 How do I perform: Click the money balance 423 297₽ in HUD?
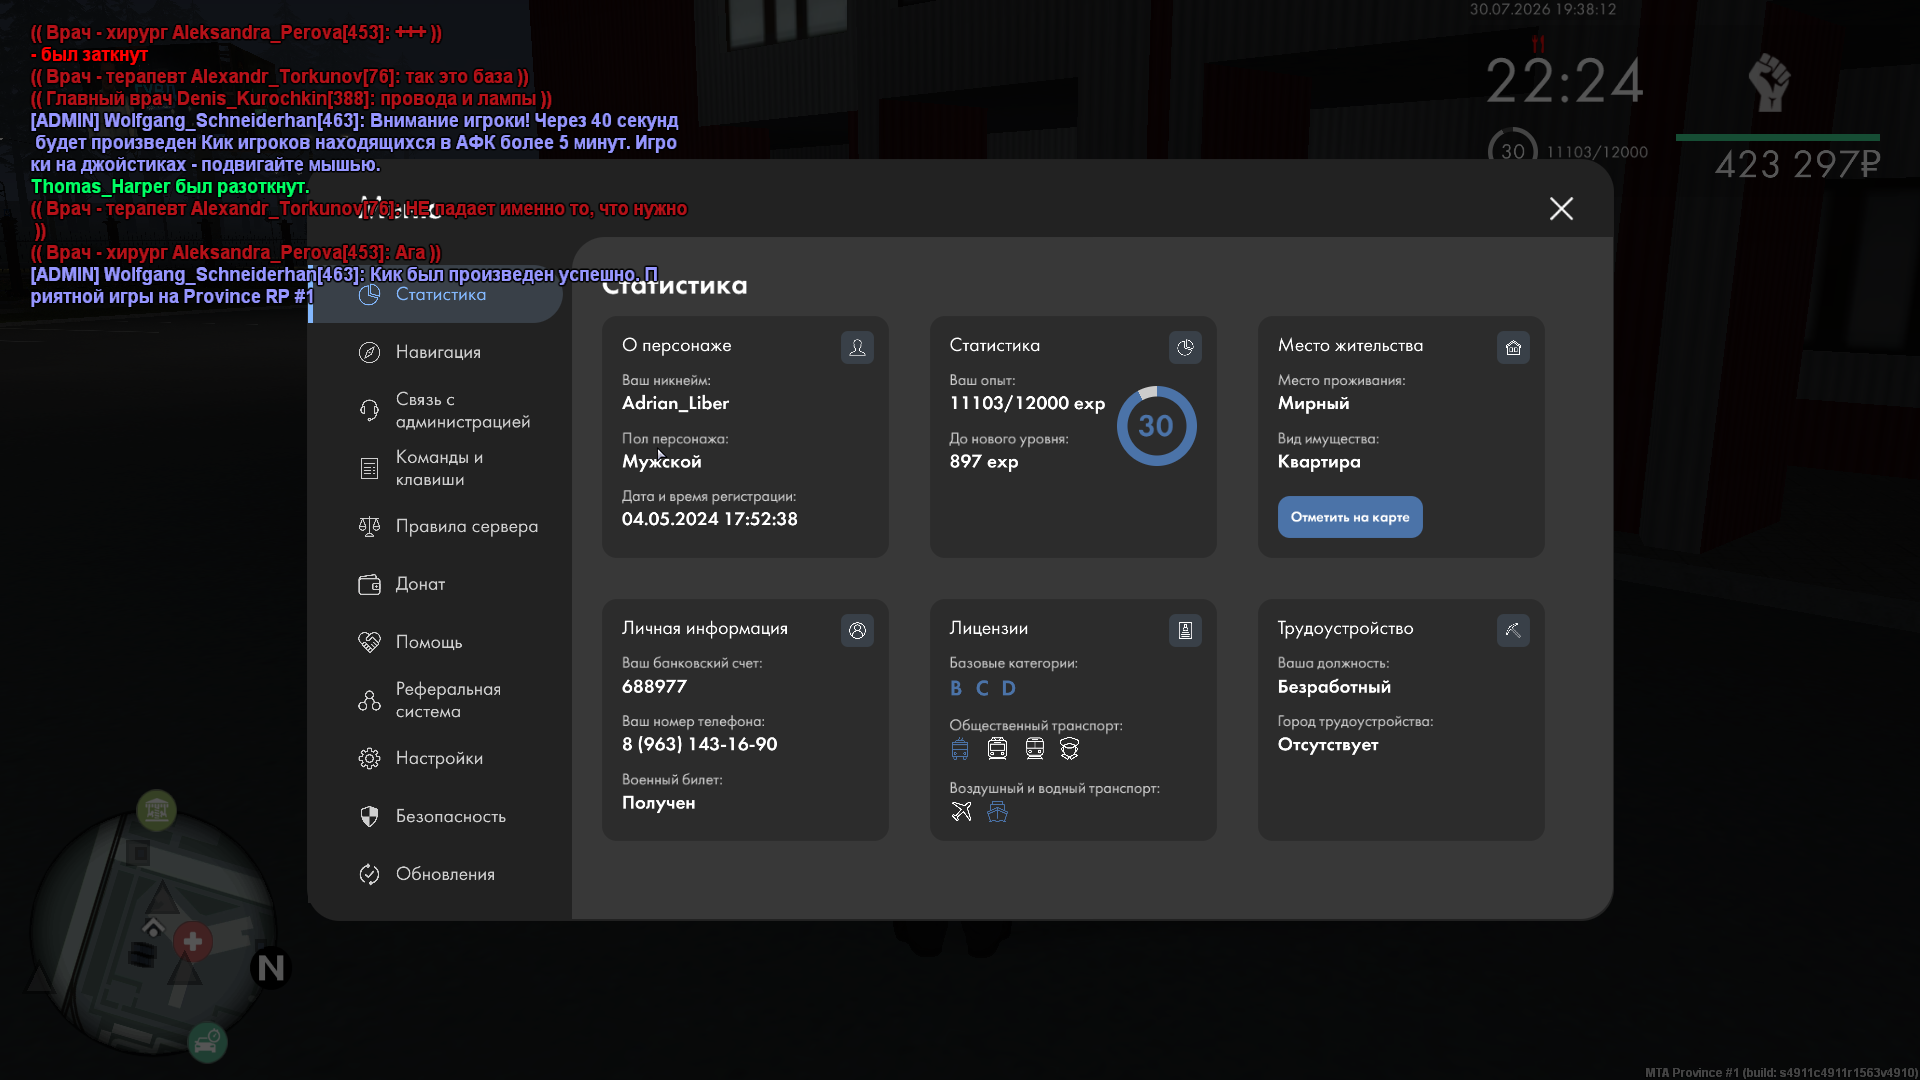[1797, 164]
